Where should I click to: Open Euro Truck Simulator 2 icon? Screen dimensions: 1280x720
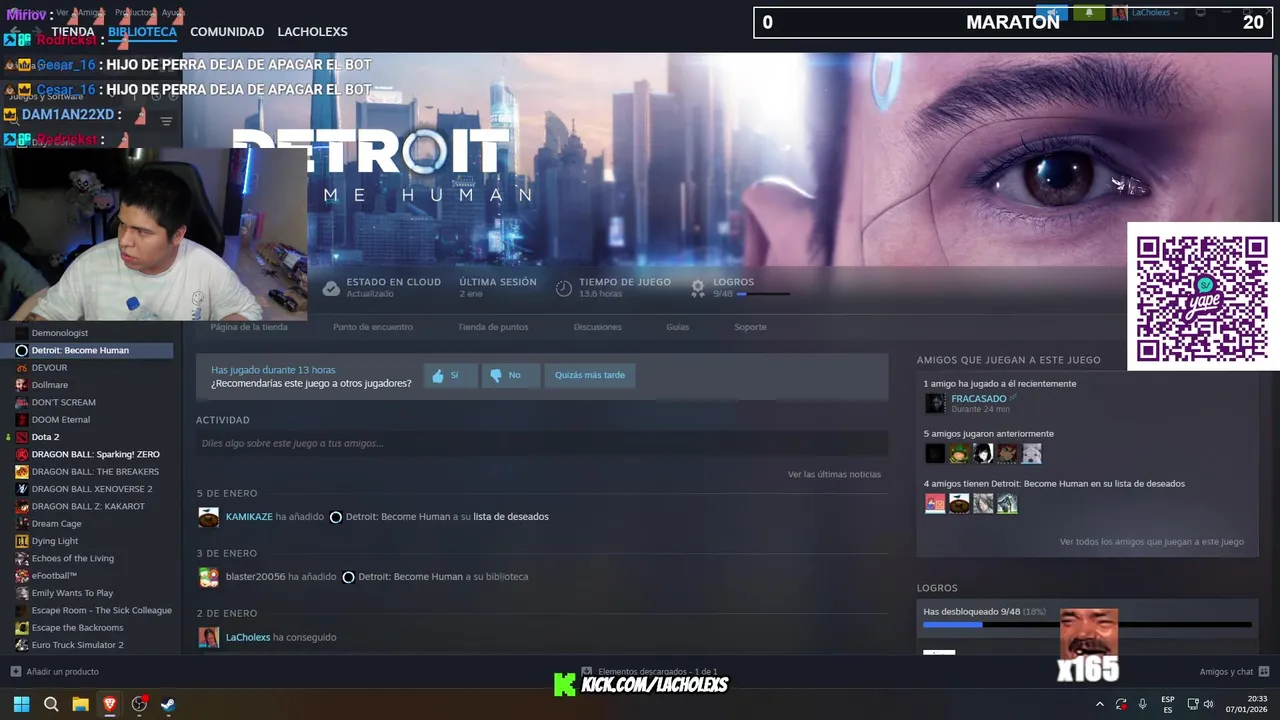pyautogui.click(x=22, y=645)
